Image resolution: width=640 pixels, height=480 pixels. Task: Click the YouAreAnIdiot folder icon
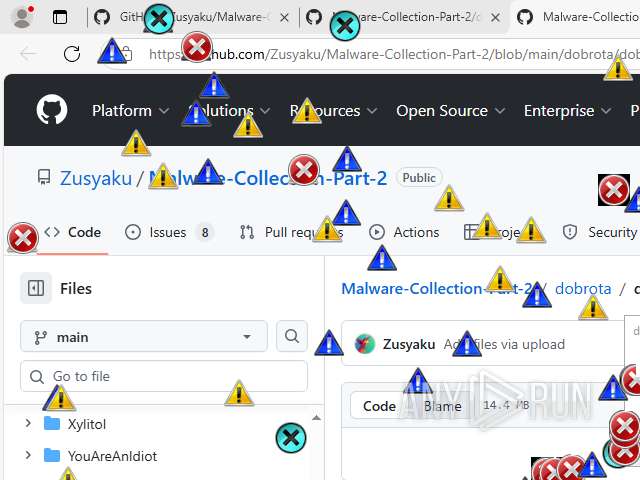[52, 455]
